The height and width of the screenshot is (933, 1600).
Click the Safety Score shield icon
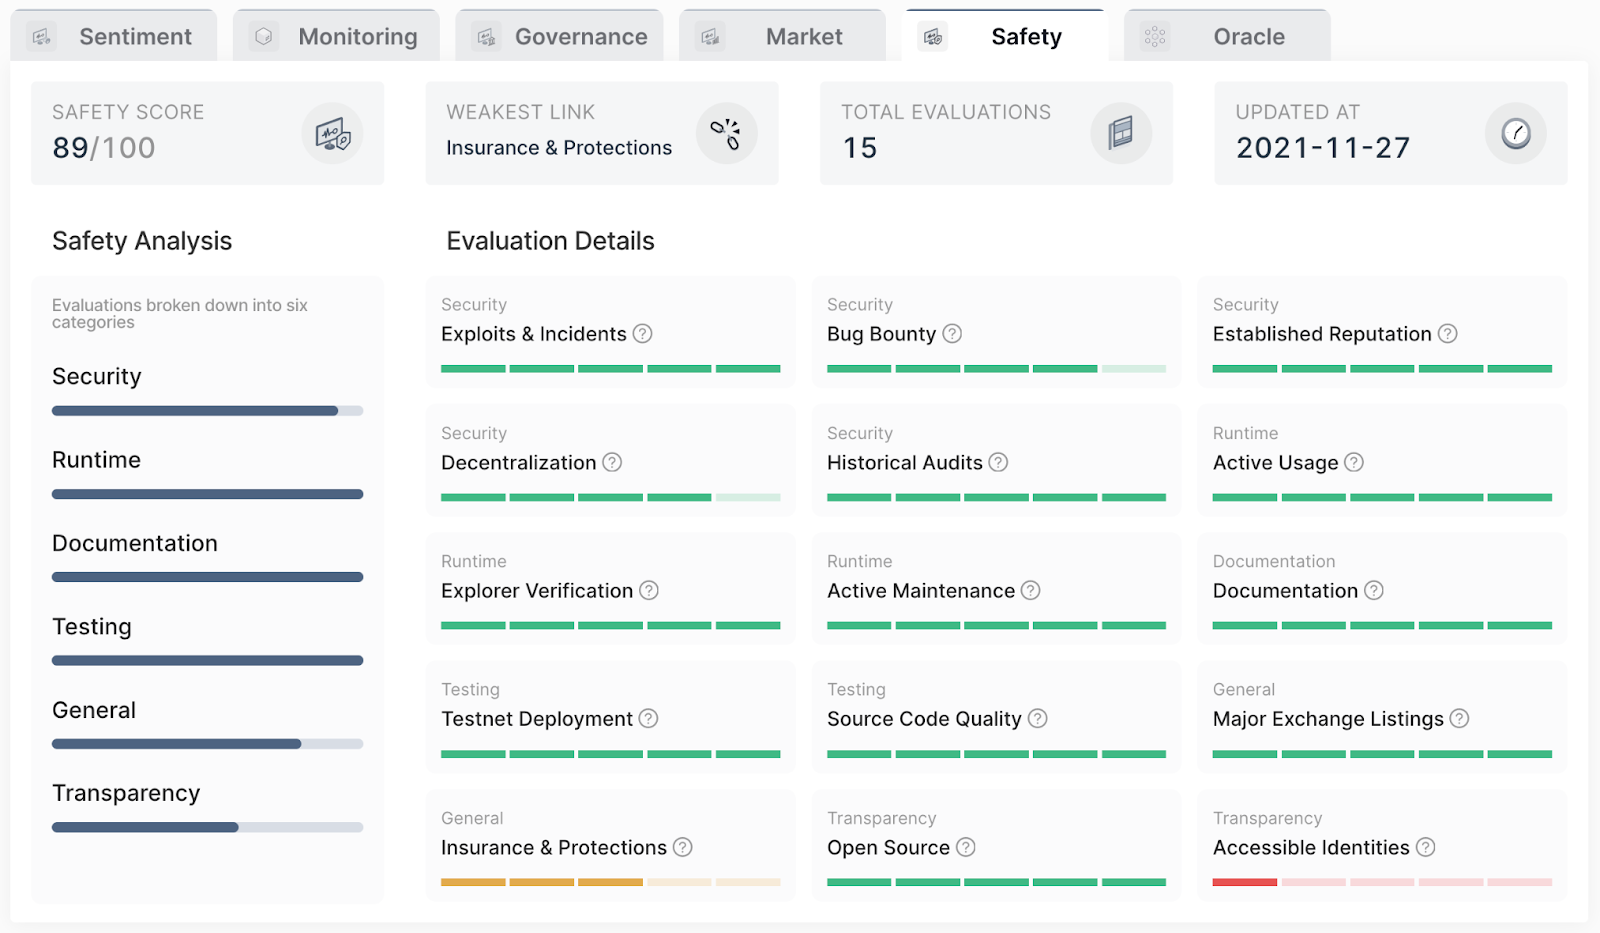332,134
